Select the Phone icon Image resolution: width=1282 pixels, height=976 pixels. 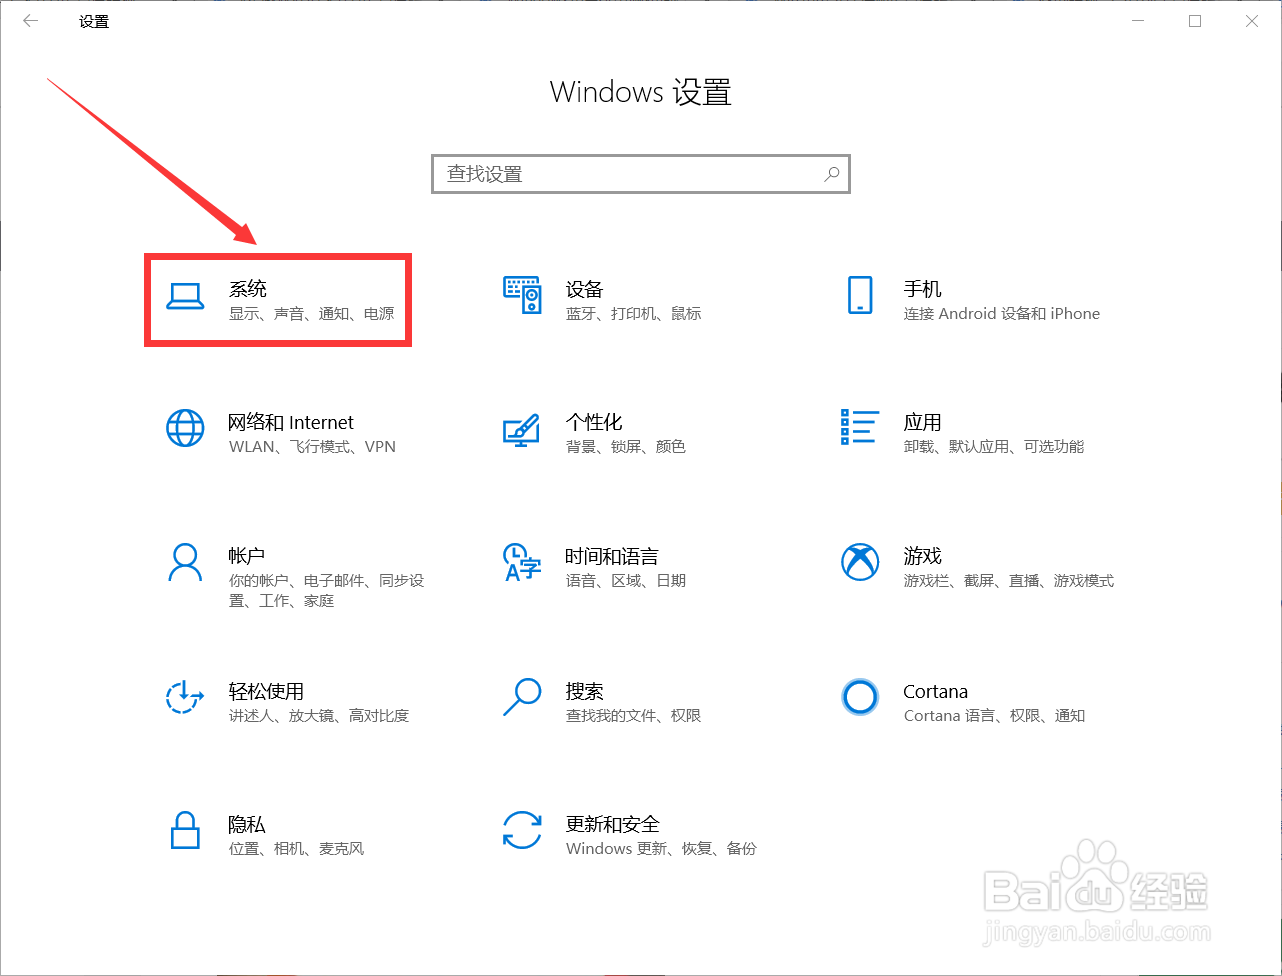[860, 296]
